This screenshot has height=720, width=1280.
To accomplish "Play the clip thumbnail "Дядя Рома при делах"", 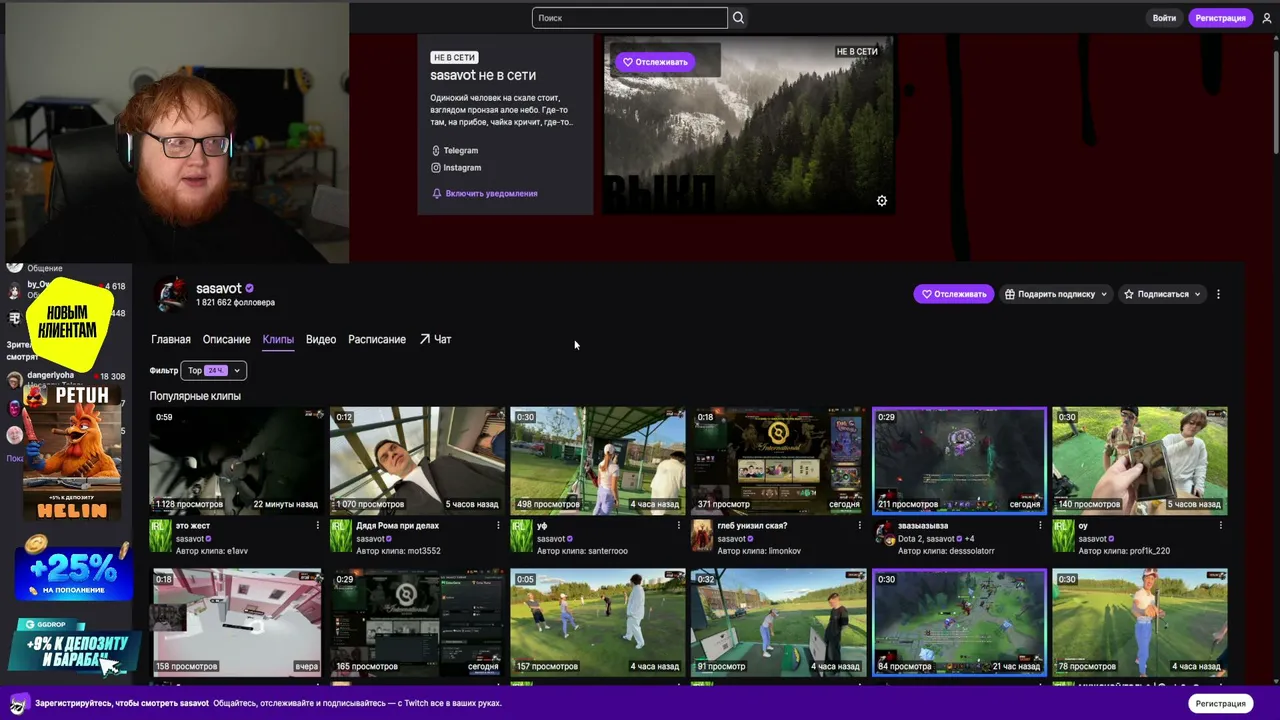I will pyautogui.click(x=417, y=461).
